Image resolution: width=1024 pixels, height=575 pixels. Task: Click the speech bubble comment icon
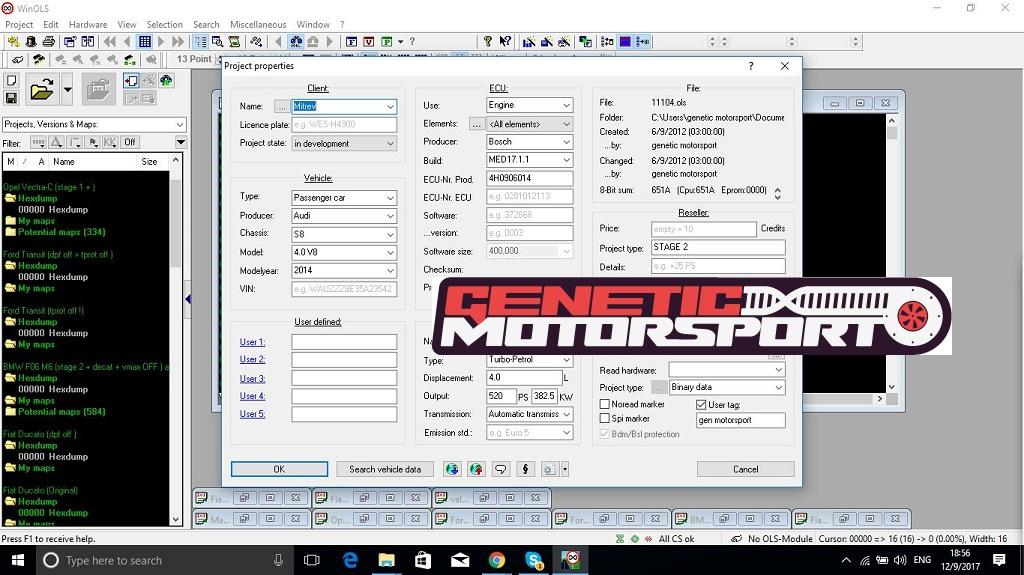501,469
